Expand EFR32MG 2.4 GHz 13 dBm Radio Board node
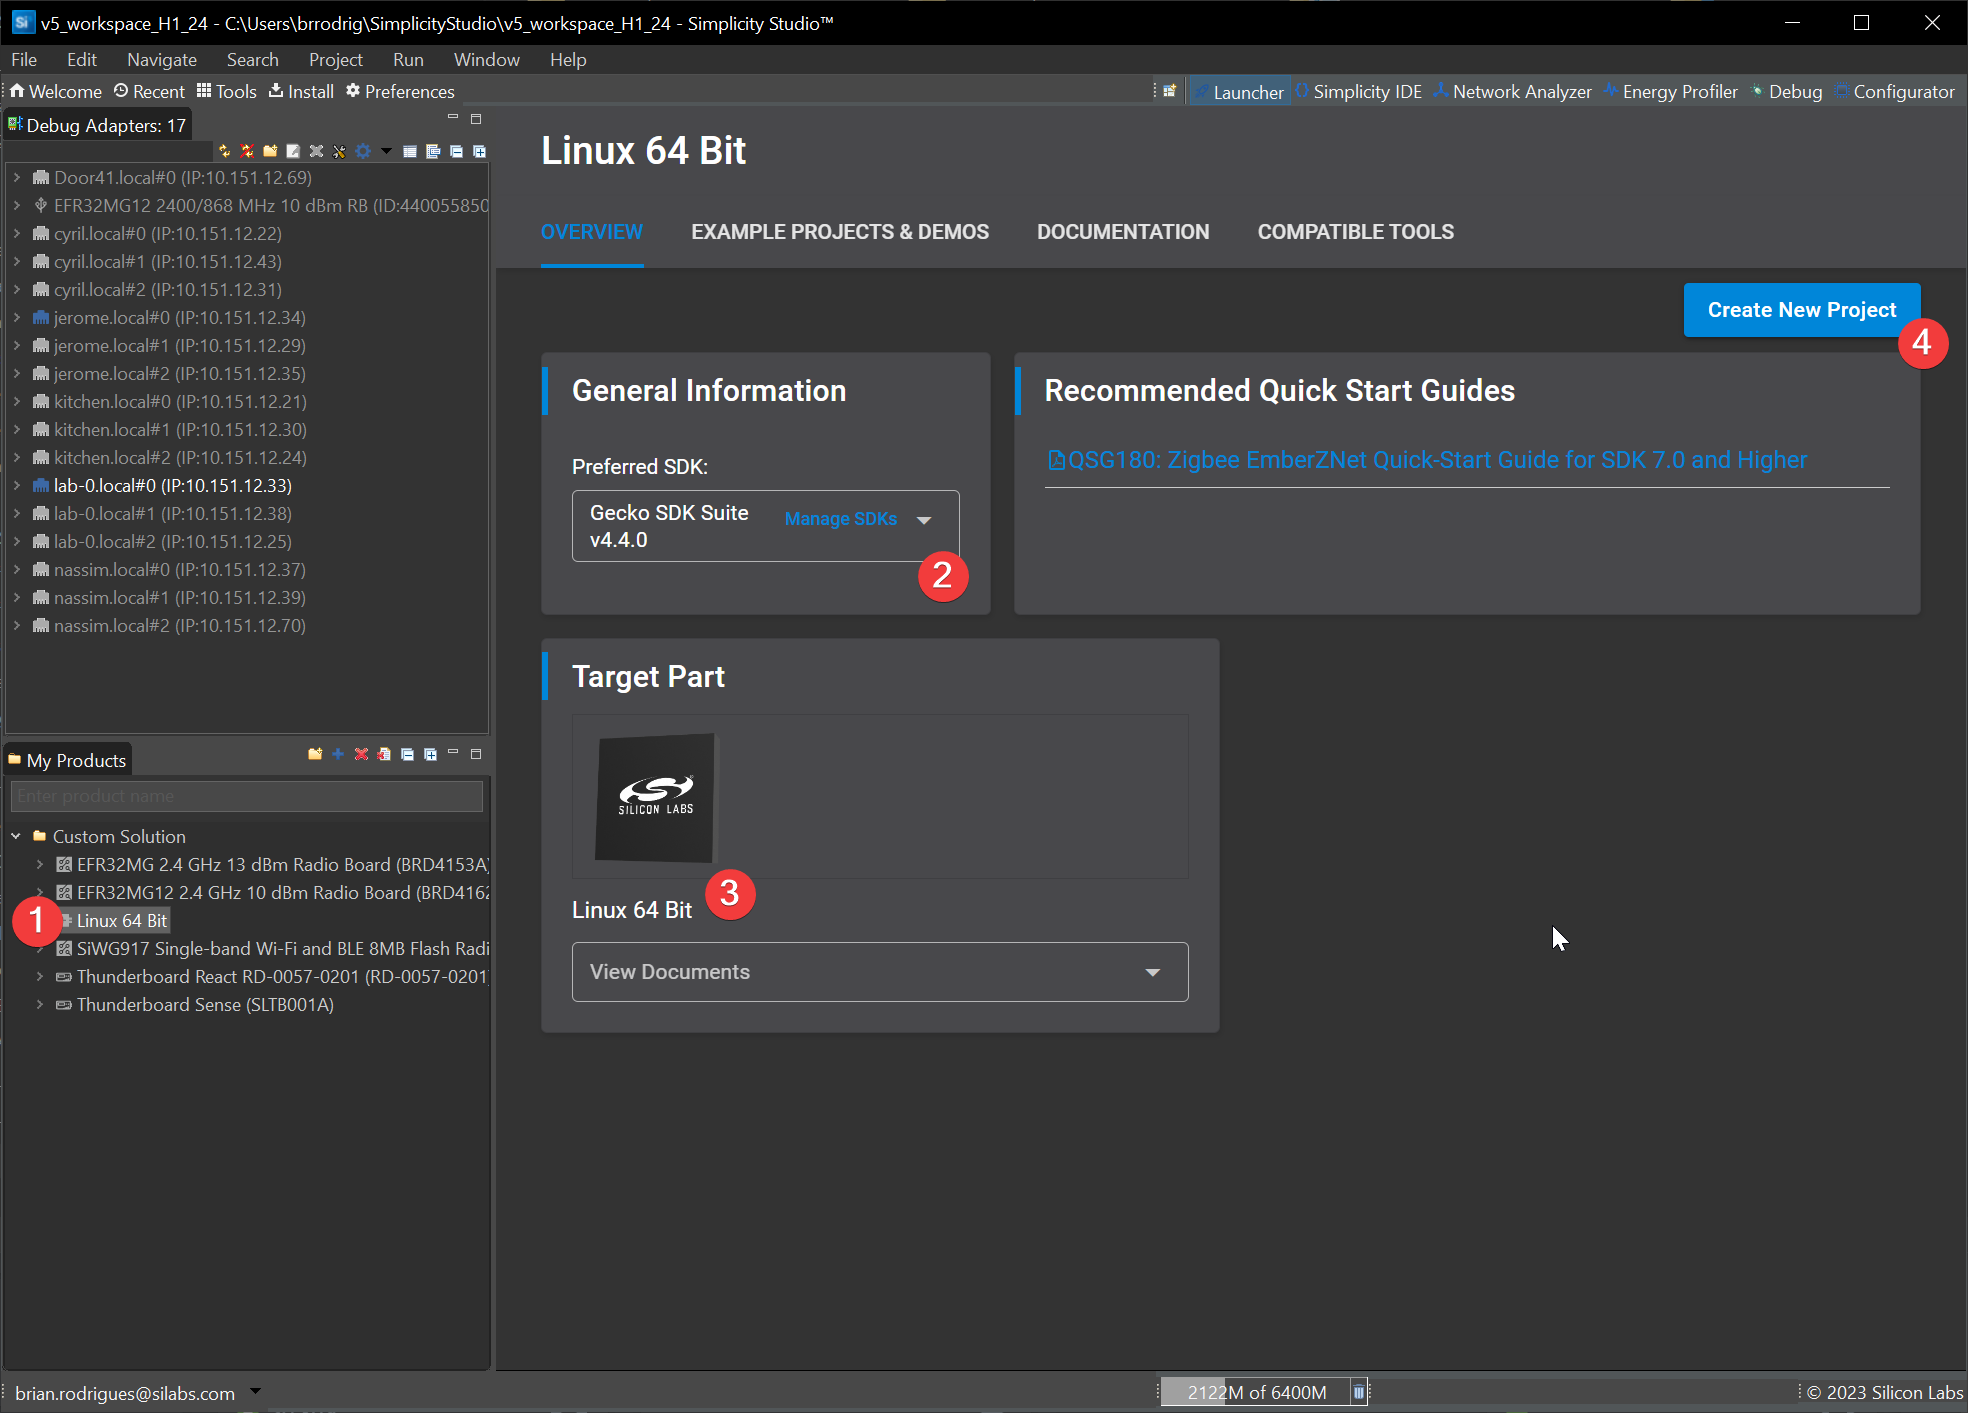This screenshot has width=1968, height=1413. [x=39, y=864]
